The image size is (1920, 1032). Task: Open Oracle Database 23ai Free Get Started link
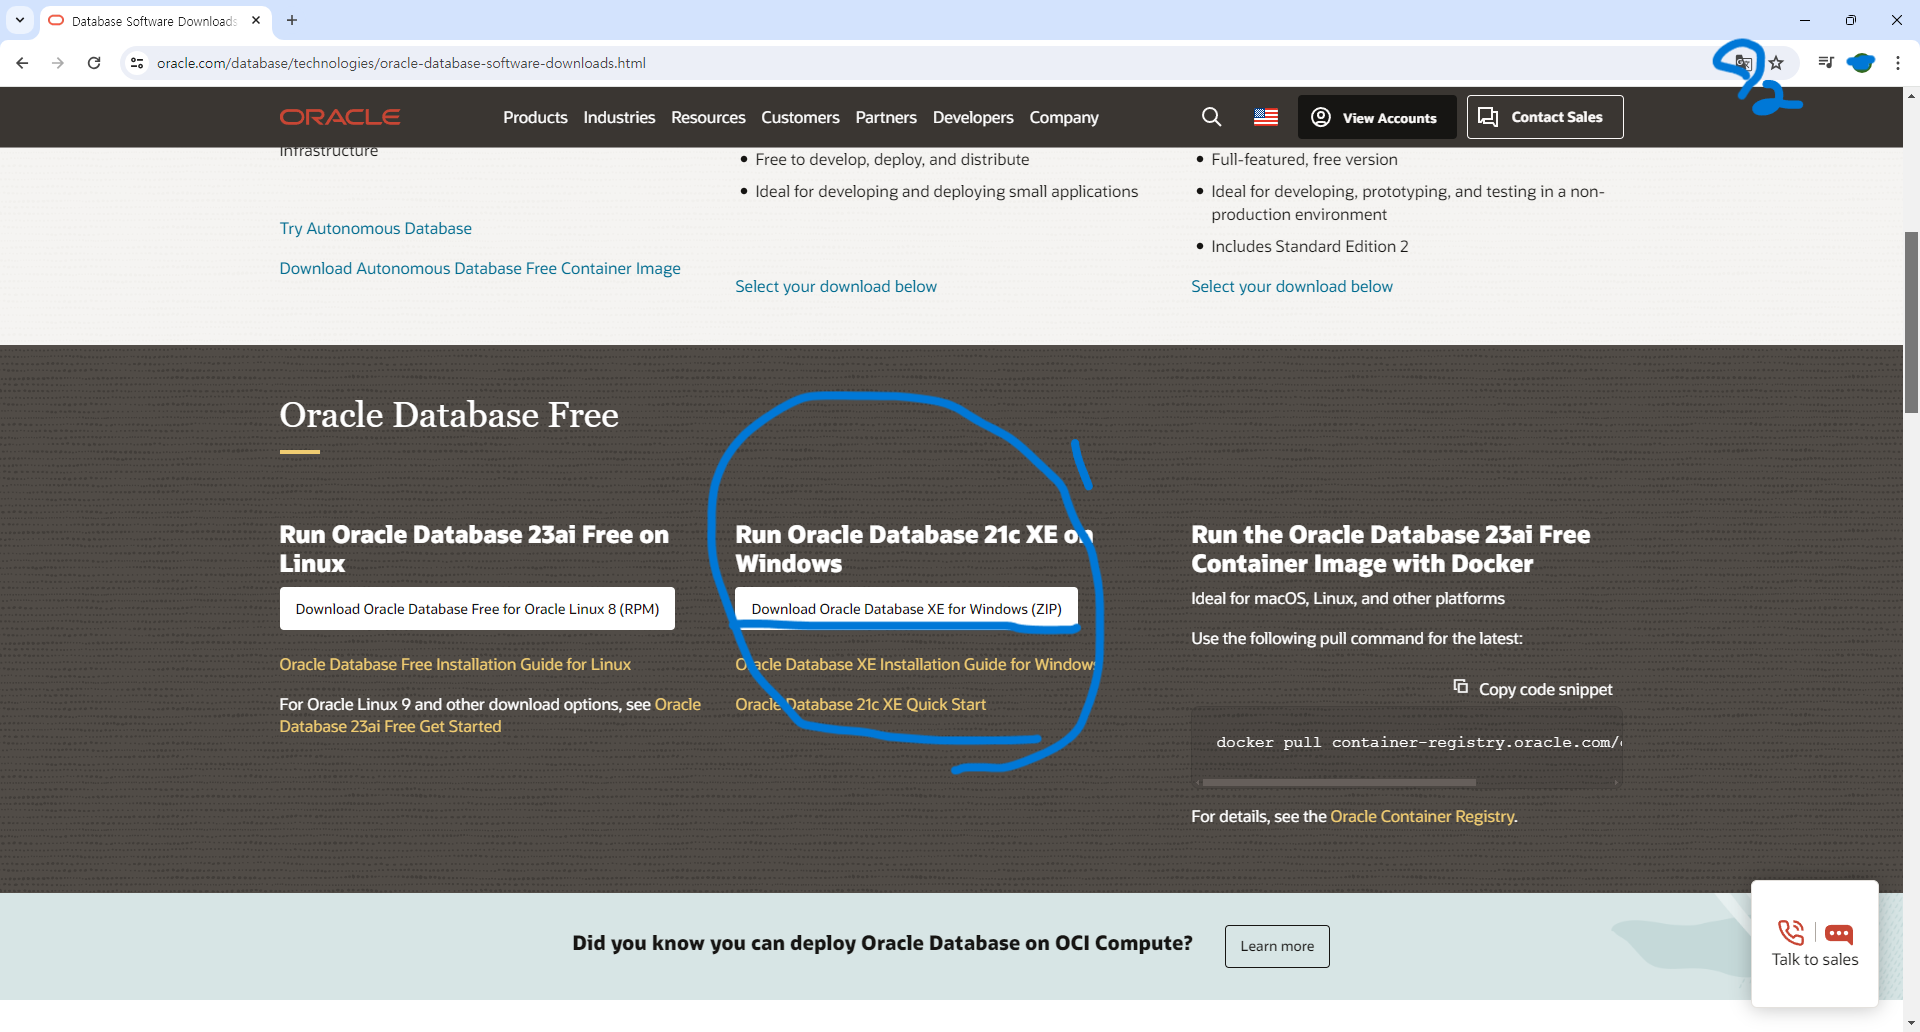click(490, 715)
